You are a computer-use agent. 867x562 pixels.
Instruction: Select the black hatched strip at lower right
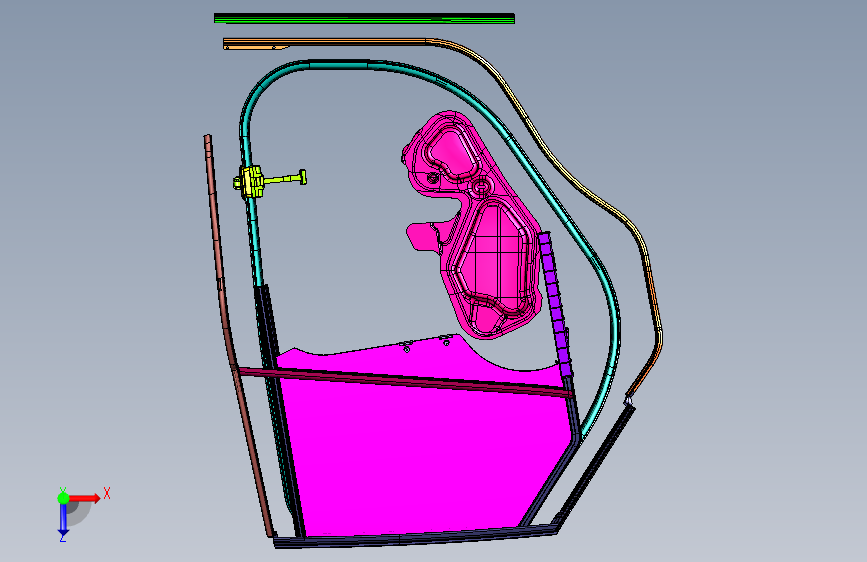point(594,466)
